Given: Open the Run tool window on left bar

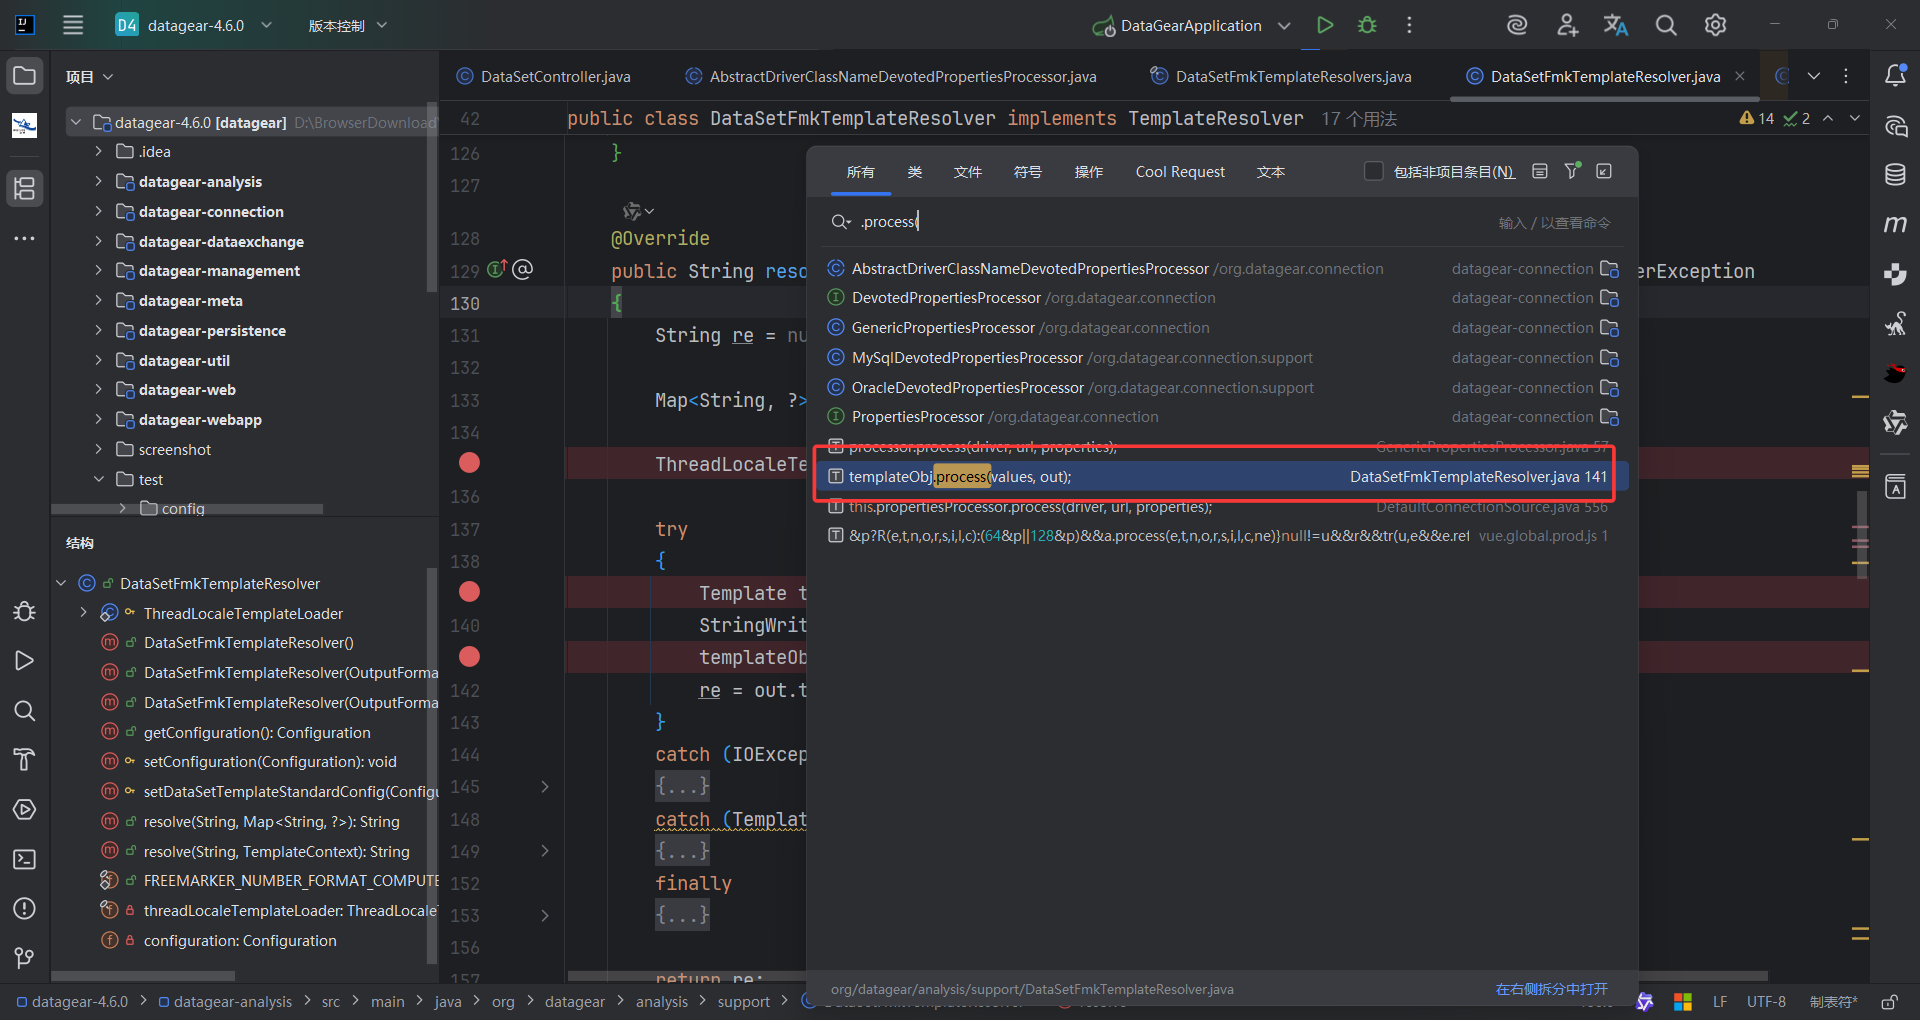Looking at the screenshot, I should click(25, 661).
